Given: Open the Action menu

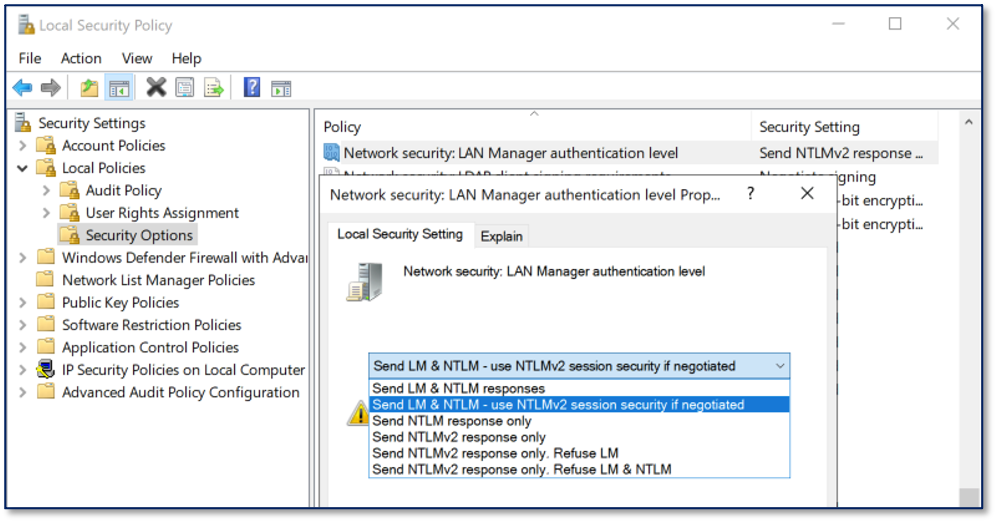Looking at the screenshot, I should coord(81,58).
